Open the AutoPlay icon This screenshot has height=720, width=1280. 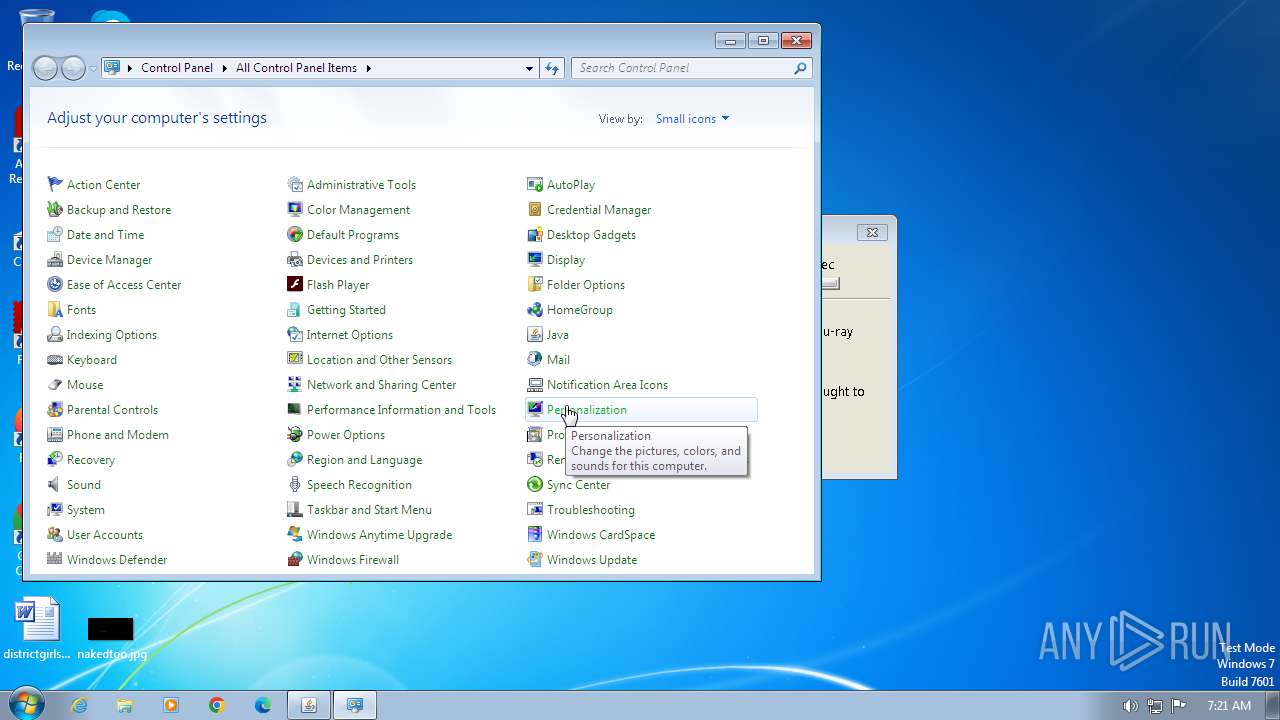coord(535,184)
